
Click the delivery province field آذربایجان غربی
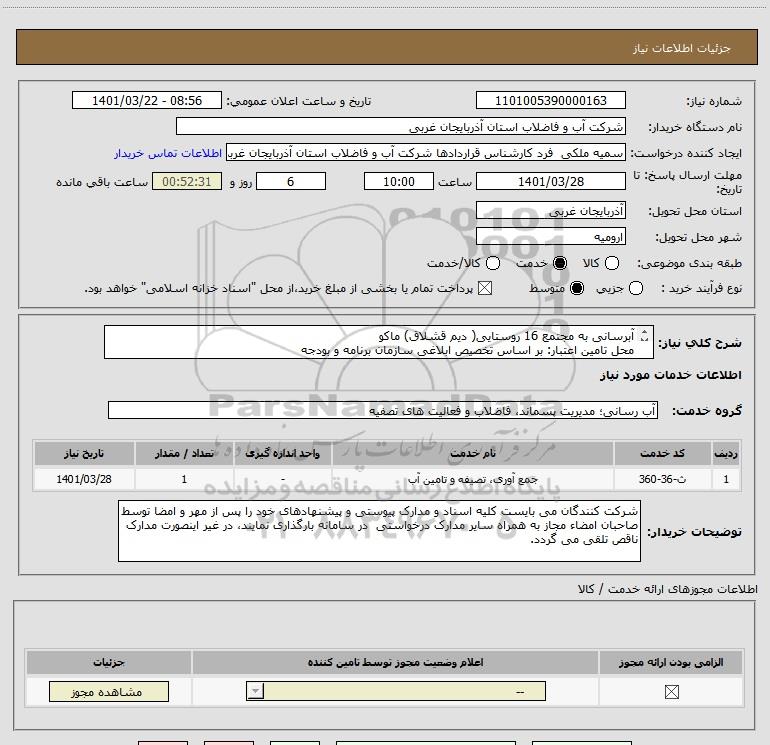coord(550,211)
